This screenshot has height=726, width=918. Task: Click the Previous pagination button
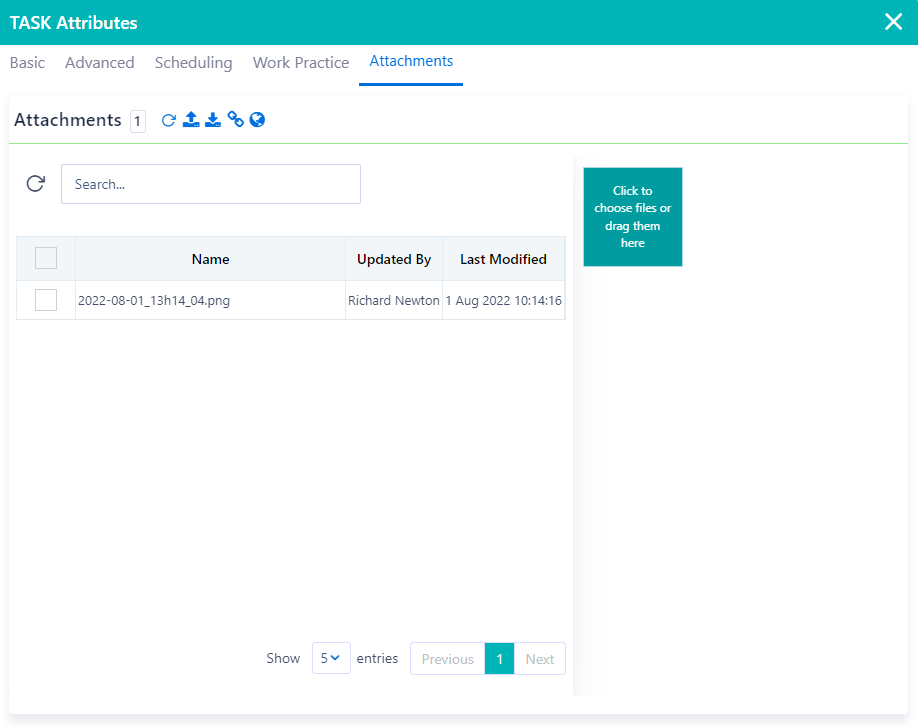pyautogui.click(x=446, y=658)
